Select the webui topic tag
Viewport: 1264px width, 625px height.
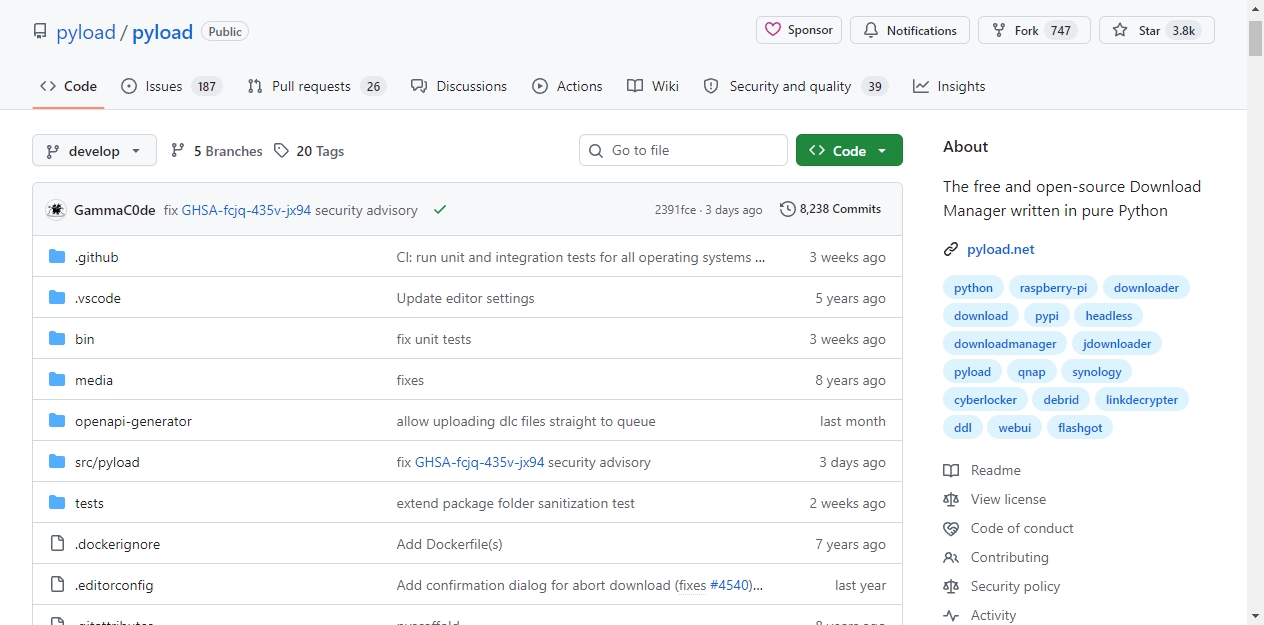tap(1014, 428)
